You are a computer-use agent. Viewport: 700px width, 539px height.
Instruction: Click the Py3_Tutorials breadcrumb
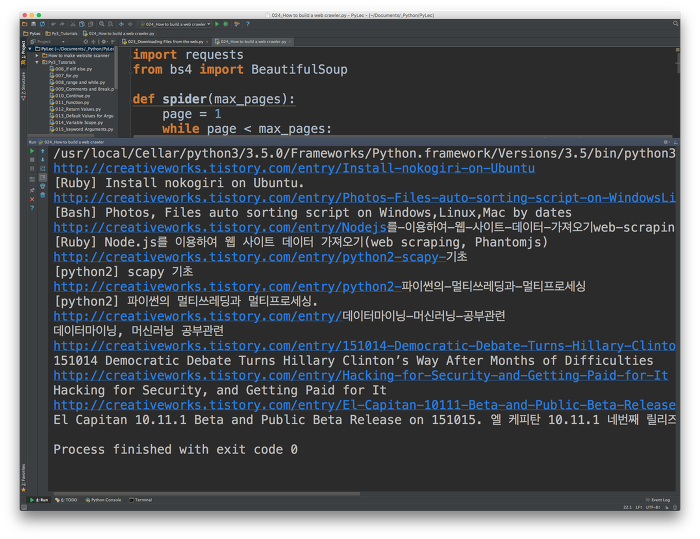[62, 33]
